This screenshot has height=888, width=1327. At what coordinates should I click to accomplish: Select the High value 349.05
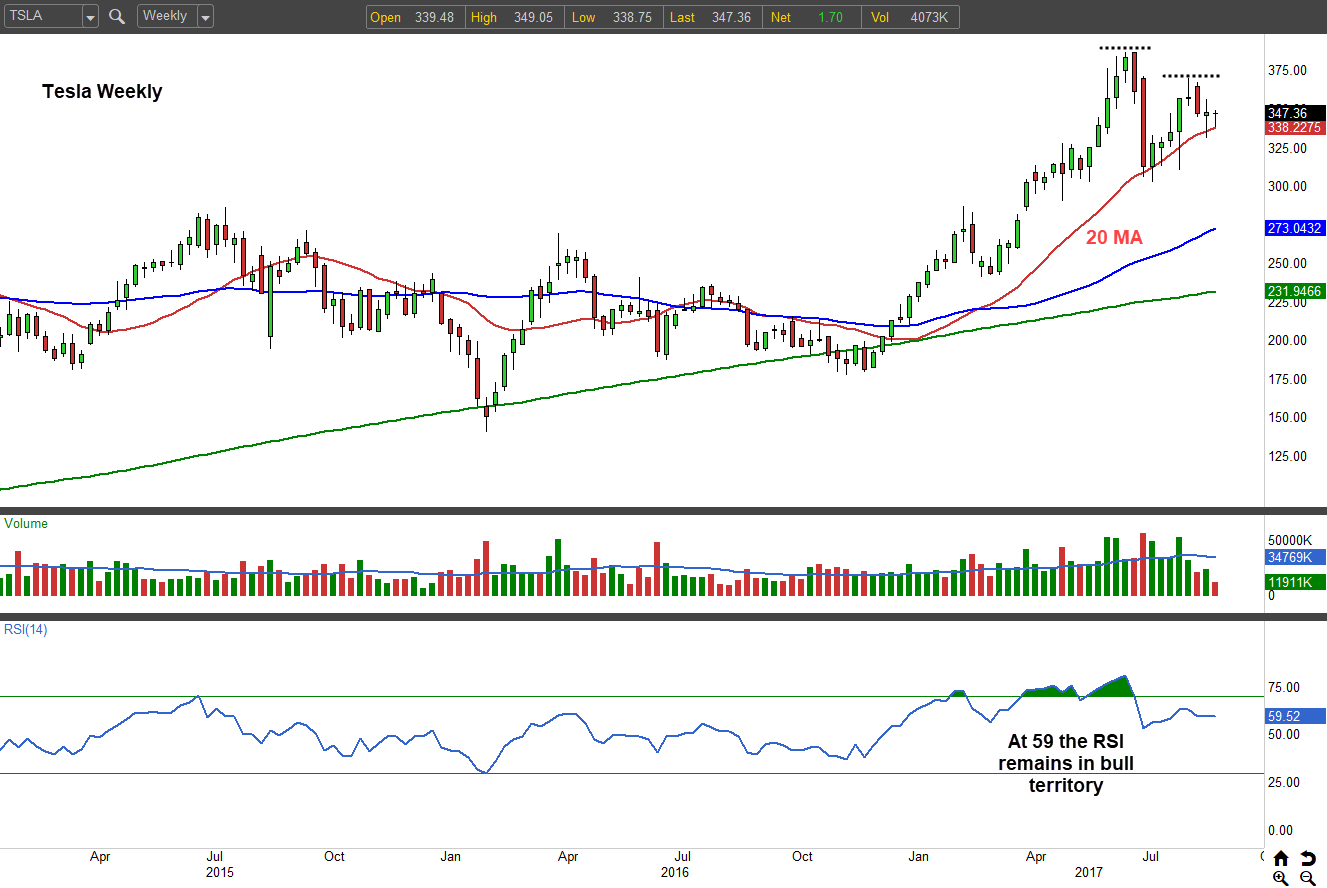point(533,17)
